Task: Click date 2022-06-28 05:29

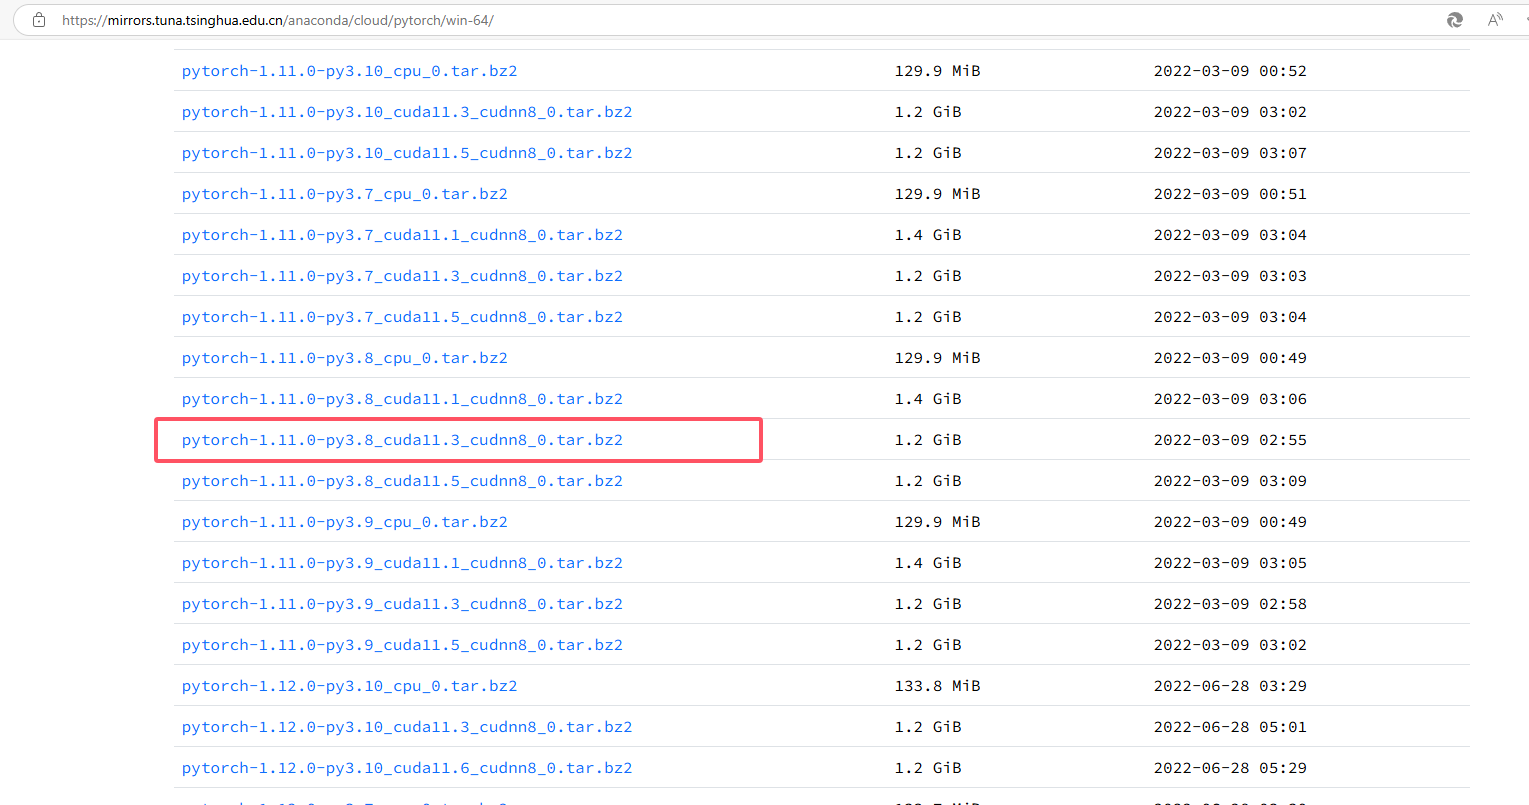Action: (1230, 768)
